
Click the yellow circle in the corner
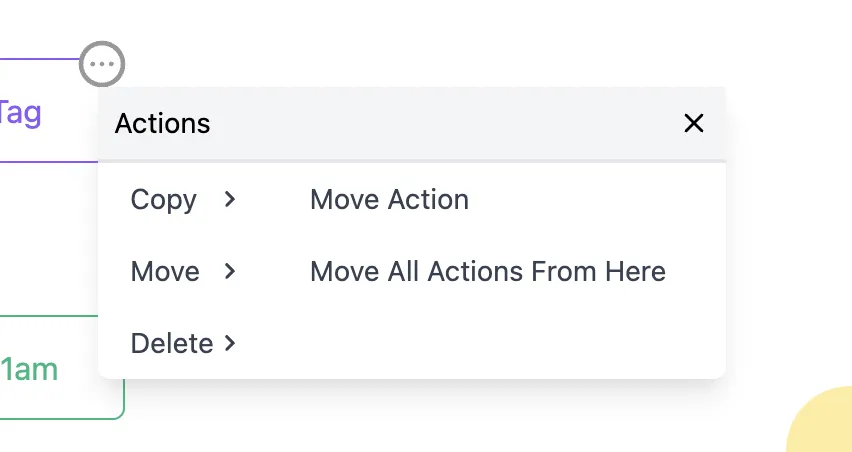pyautogui.click(x=820, y=421)
